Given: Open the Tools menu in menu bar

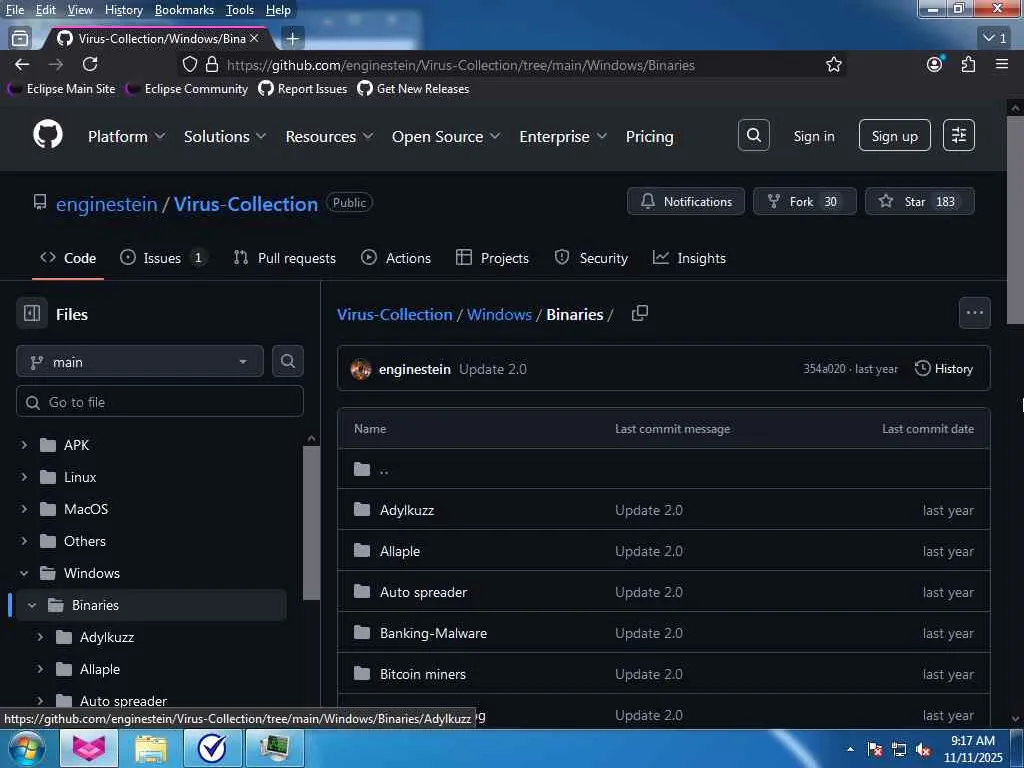Looking at the screenshot, I should point(240,10).
